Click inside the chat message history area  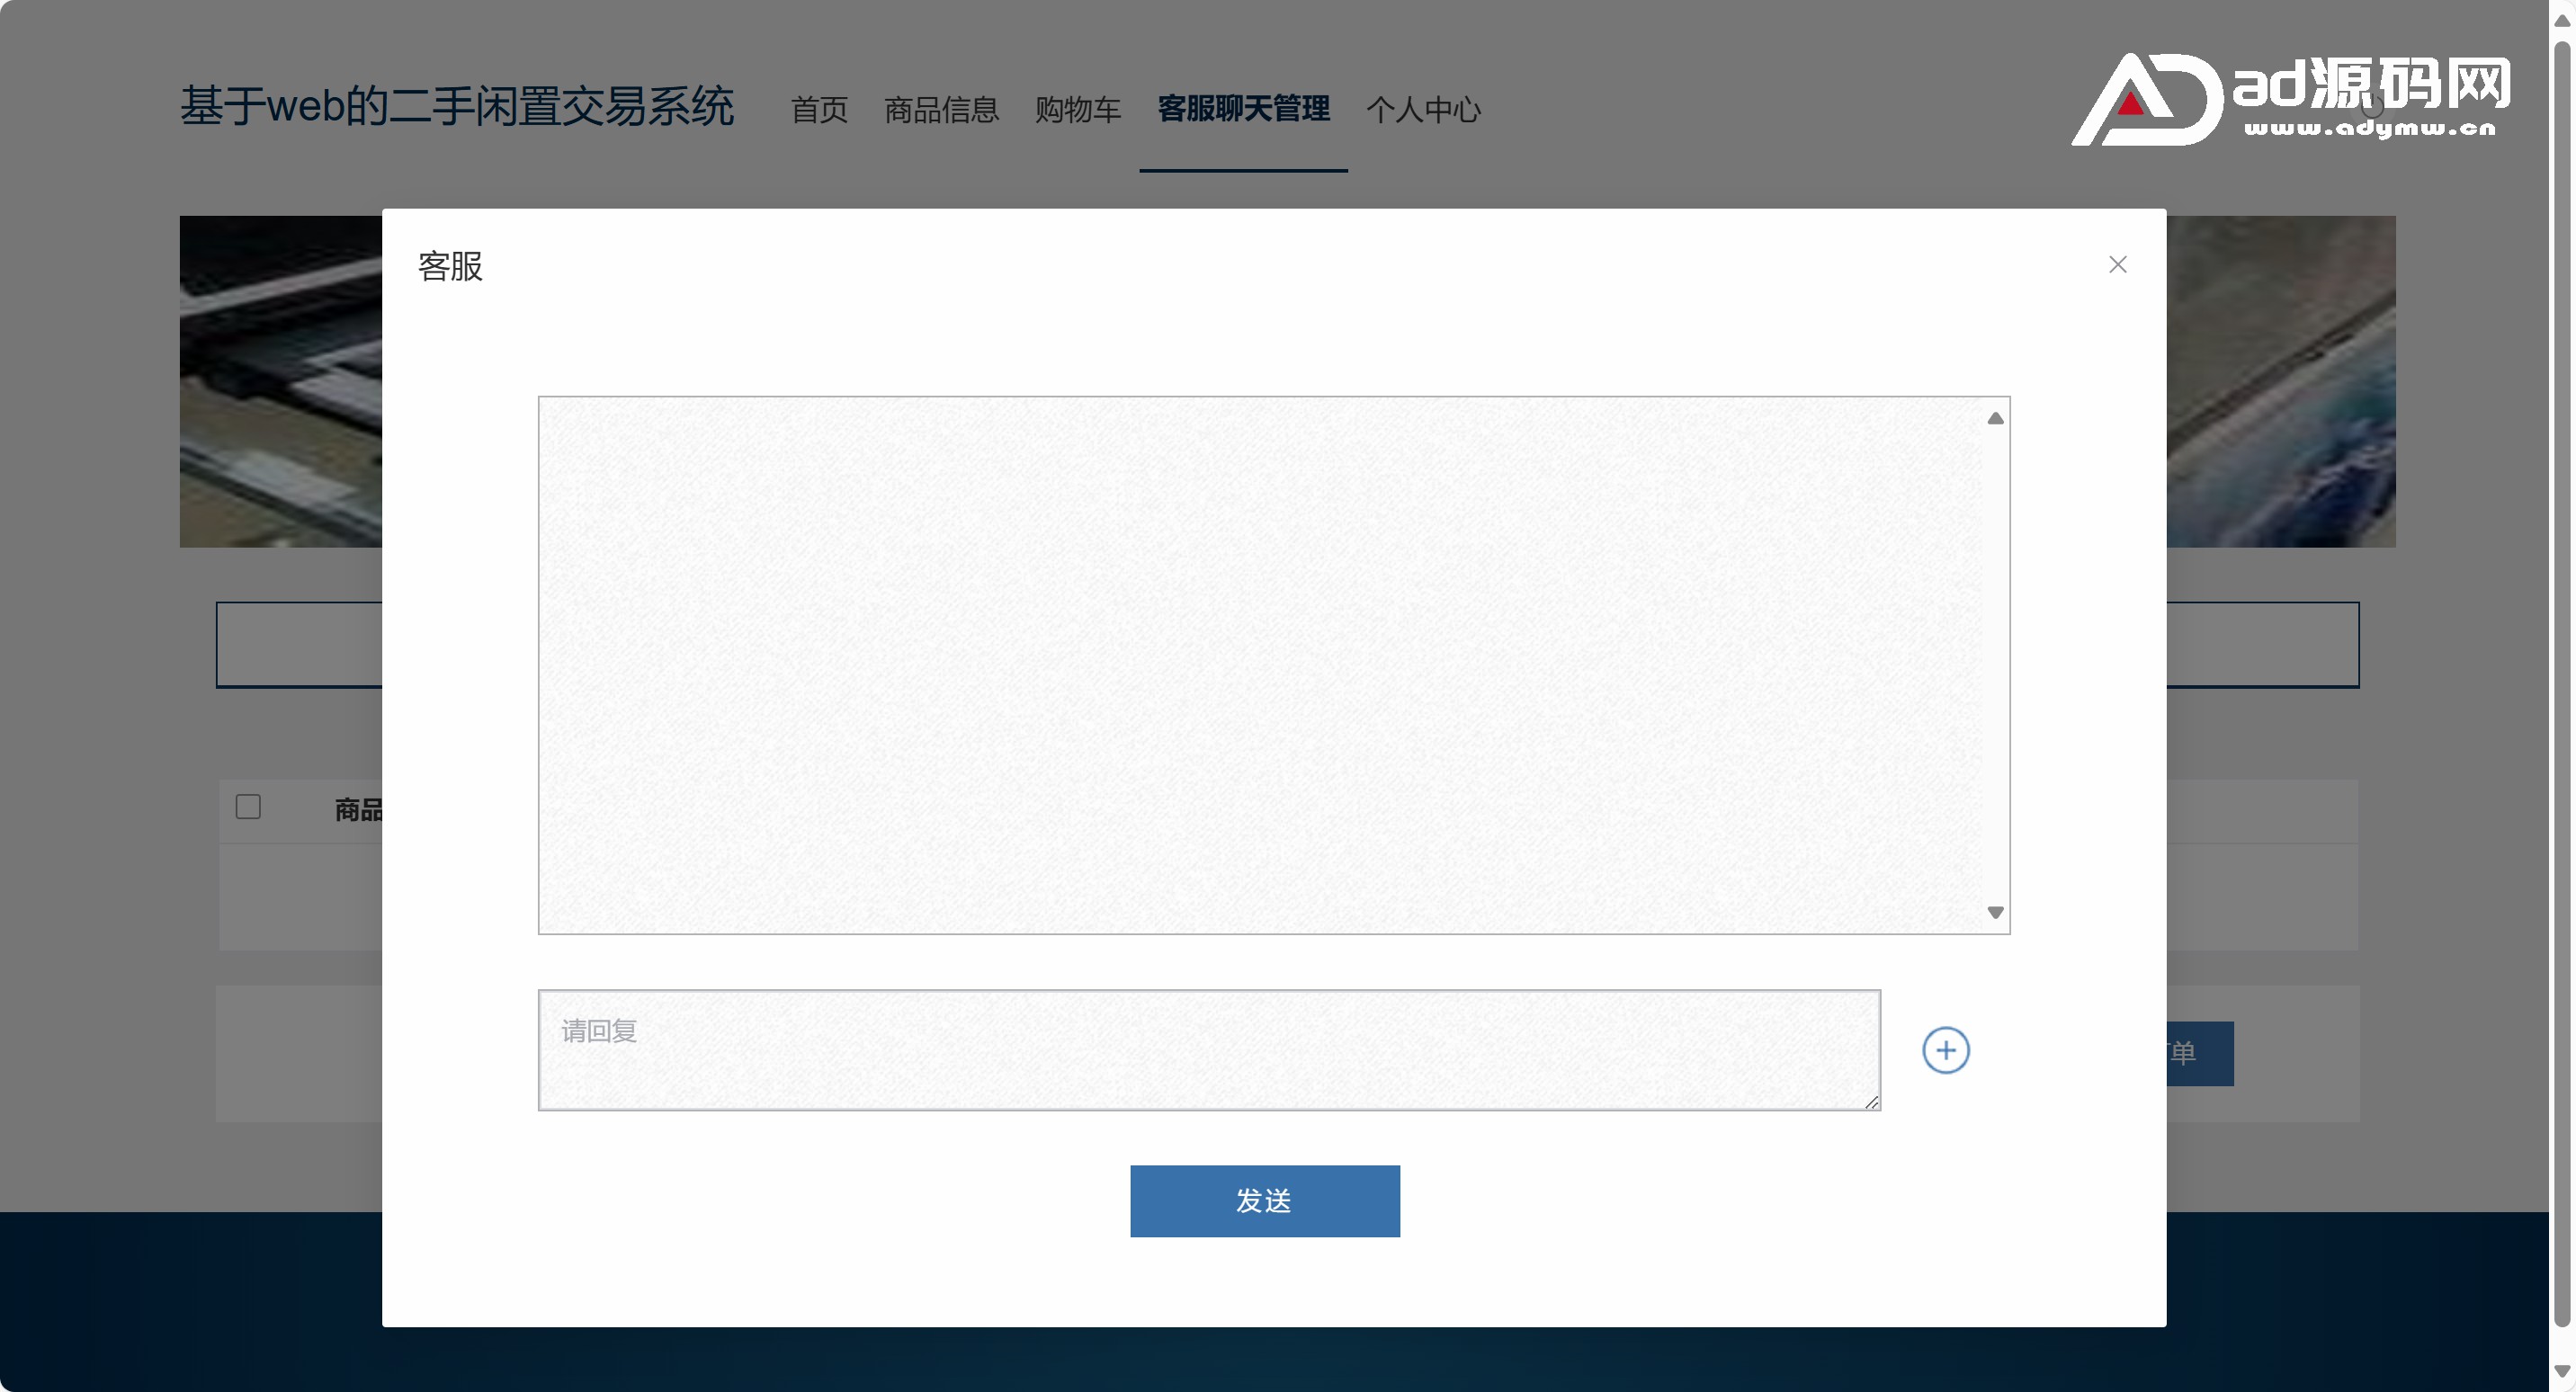[x=1258, y=664]
